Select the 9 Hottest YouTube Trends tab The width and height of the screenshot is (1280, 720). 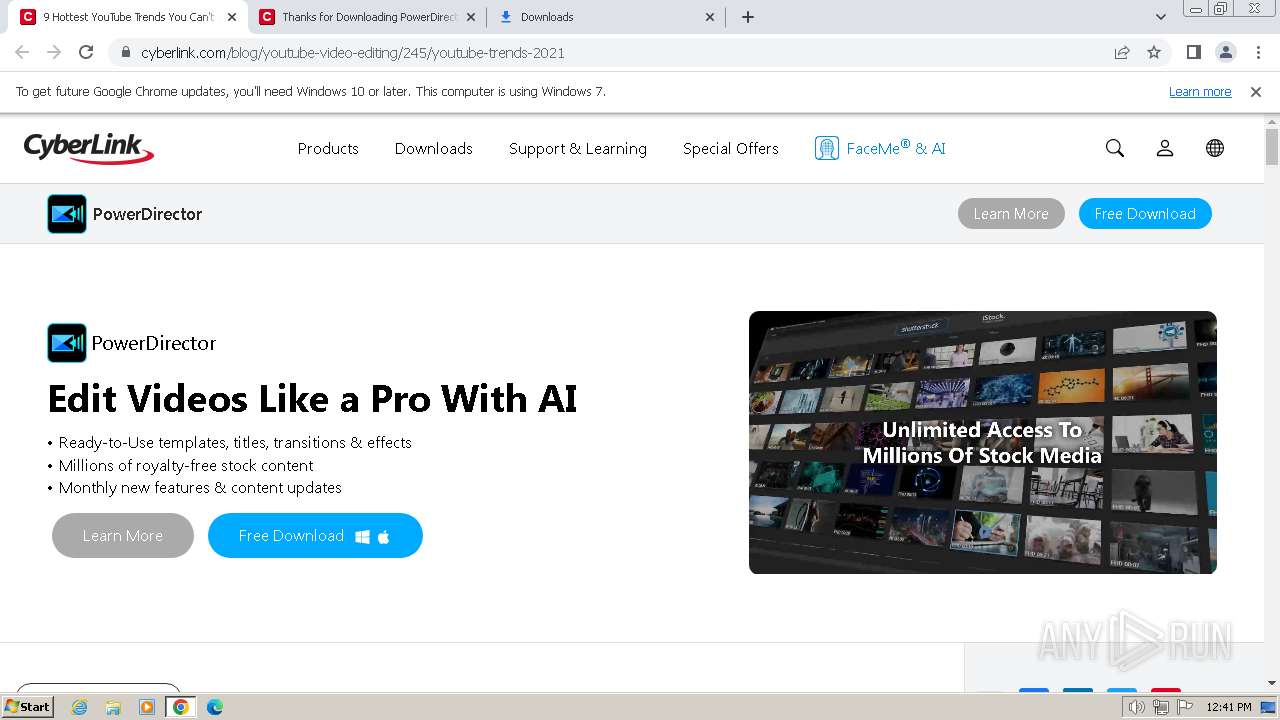[128, 17]
